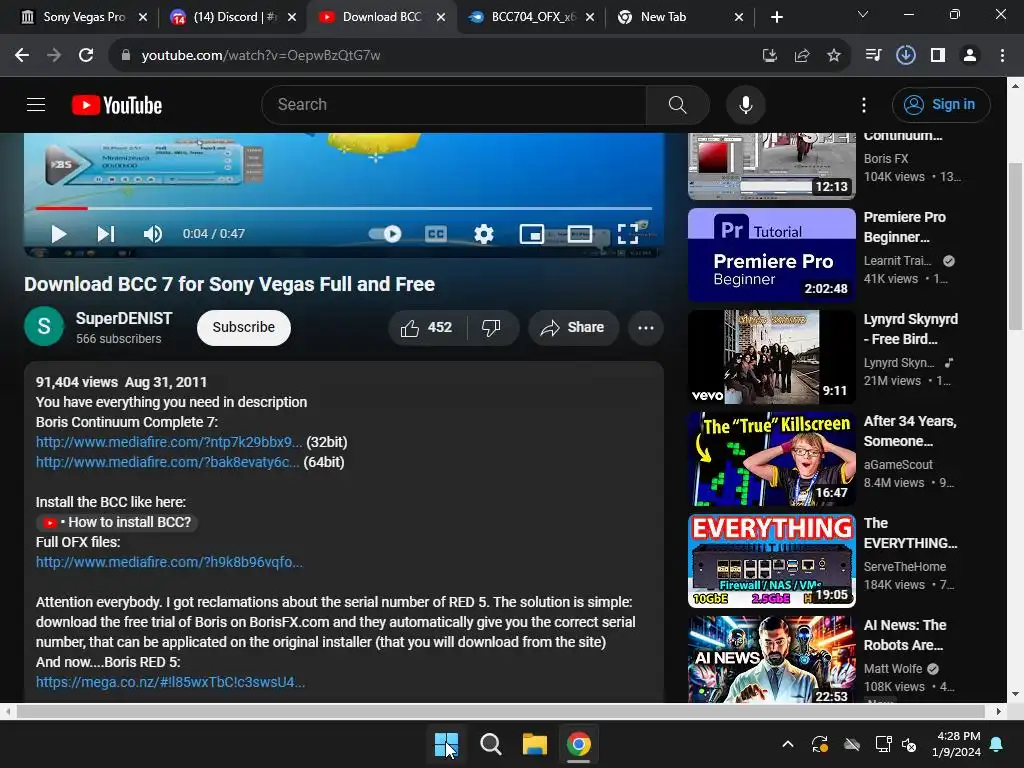The width and height of the screenshot is (1024, 768).
Task: Go back to previous page
Action: (x=22, y=56)
